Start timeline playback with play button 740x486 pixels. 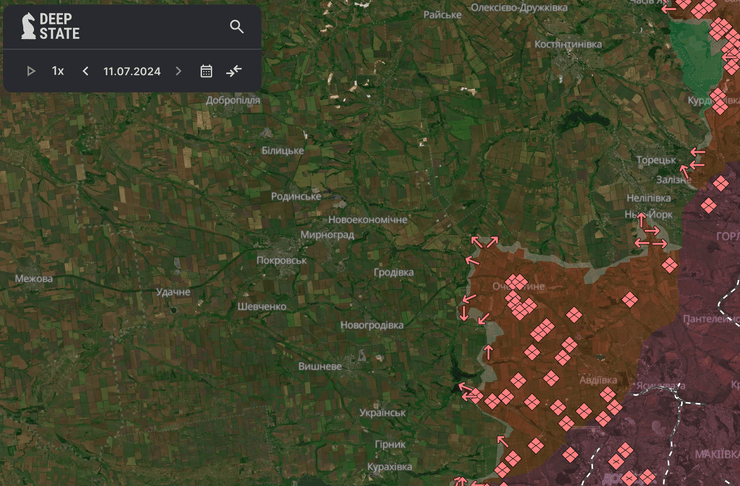click(31, 71)
